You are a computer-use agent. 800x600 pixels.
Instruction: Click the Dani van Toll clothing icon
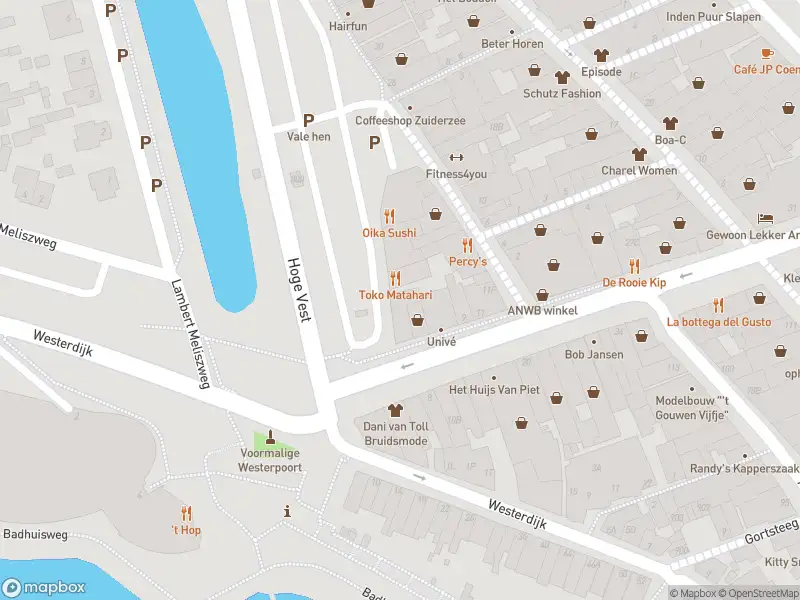click(395, 410)
